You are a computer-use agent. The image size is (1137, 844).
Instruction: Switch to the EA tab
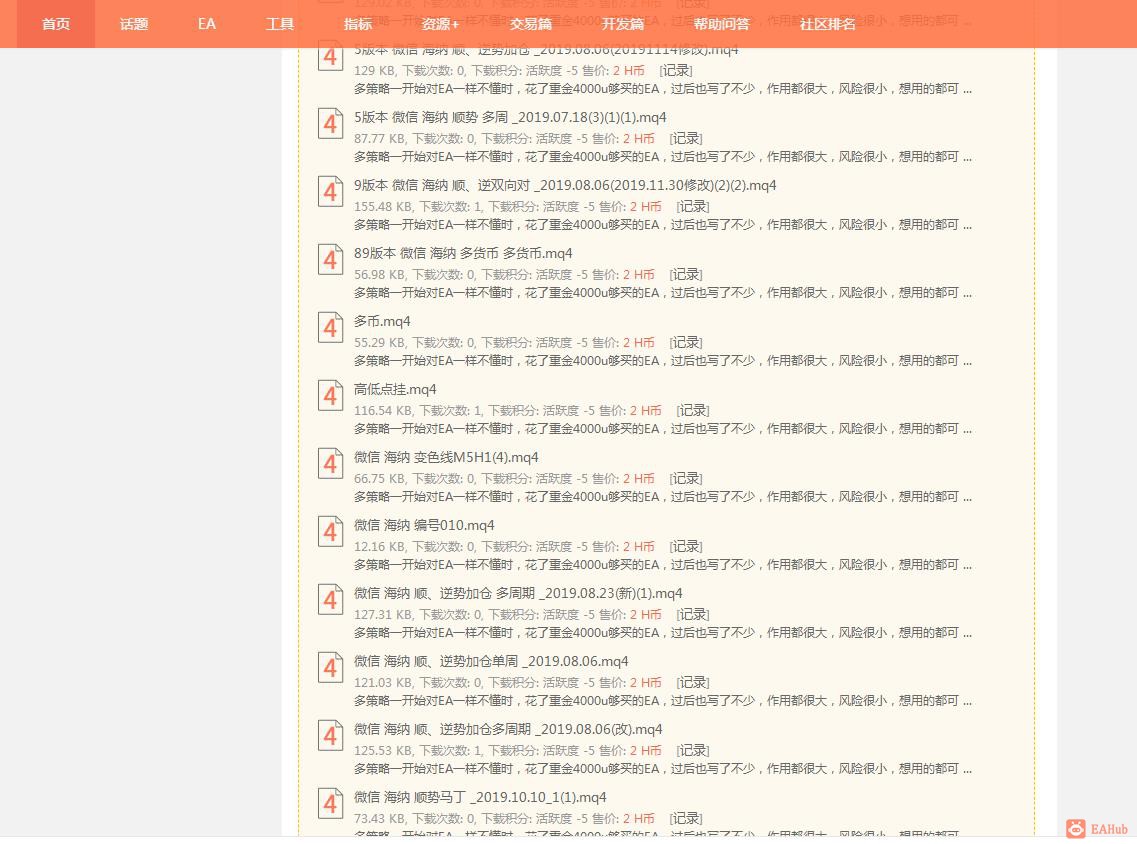206,24
